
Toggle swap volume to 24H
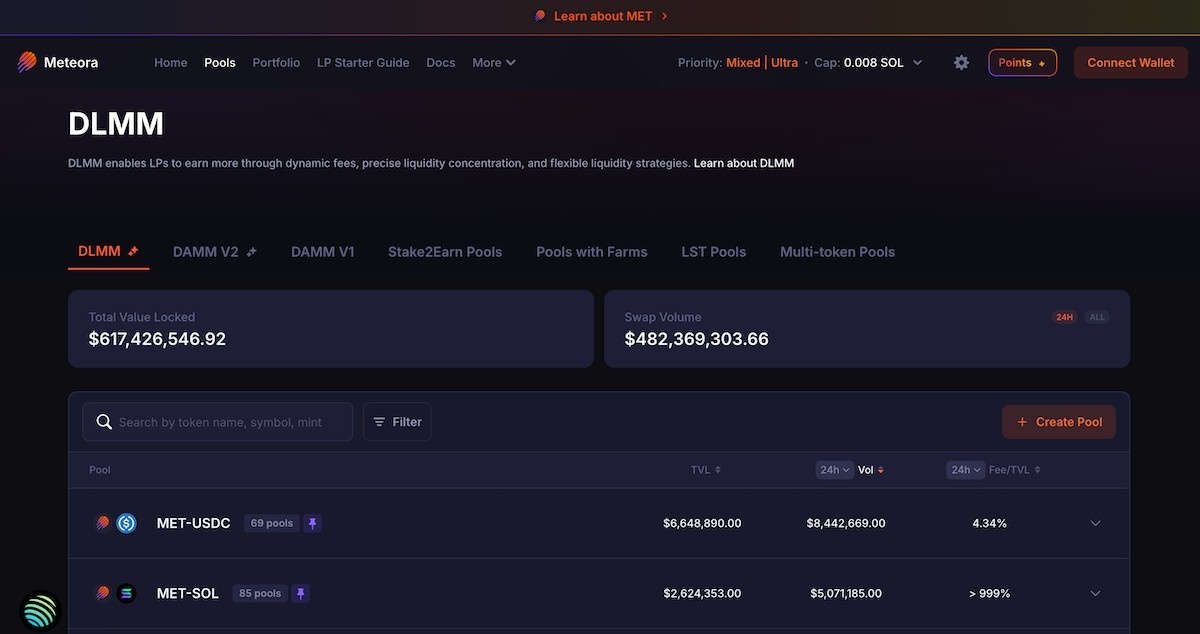[1064, 317]
